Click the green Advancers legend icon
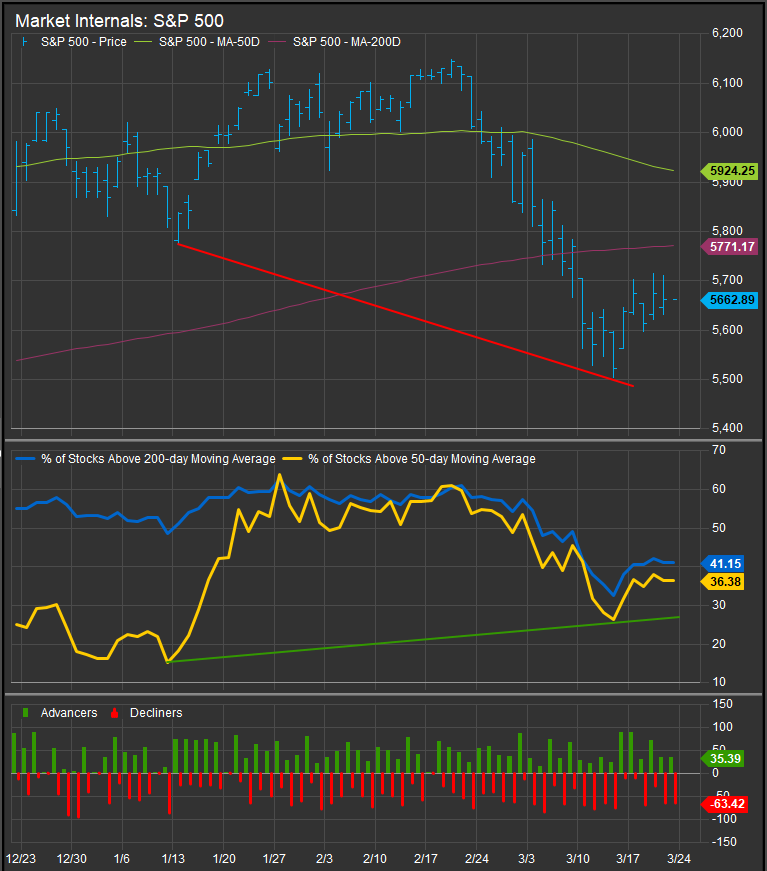Viewport: 767px width, 871px height. click(x=26, y=713)
